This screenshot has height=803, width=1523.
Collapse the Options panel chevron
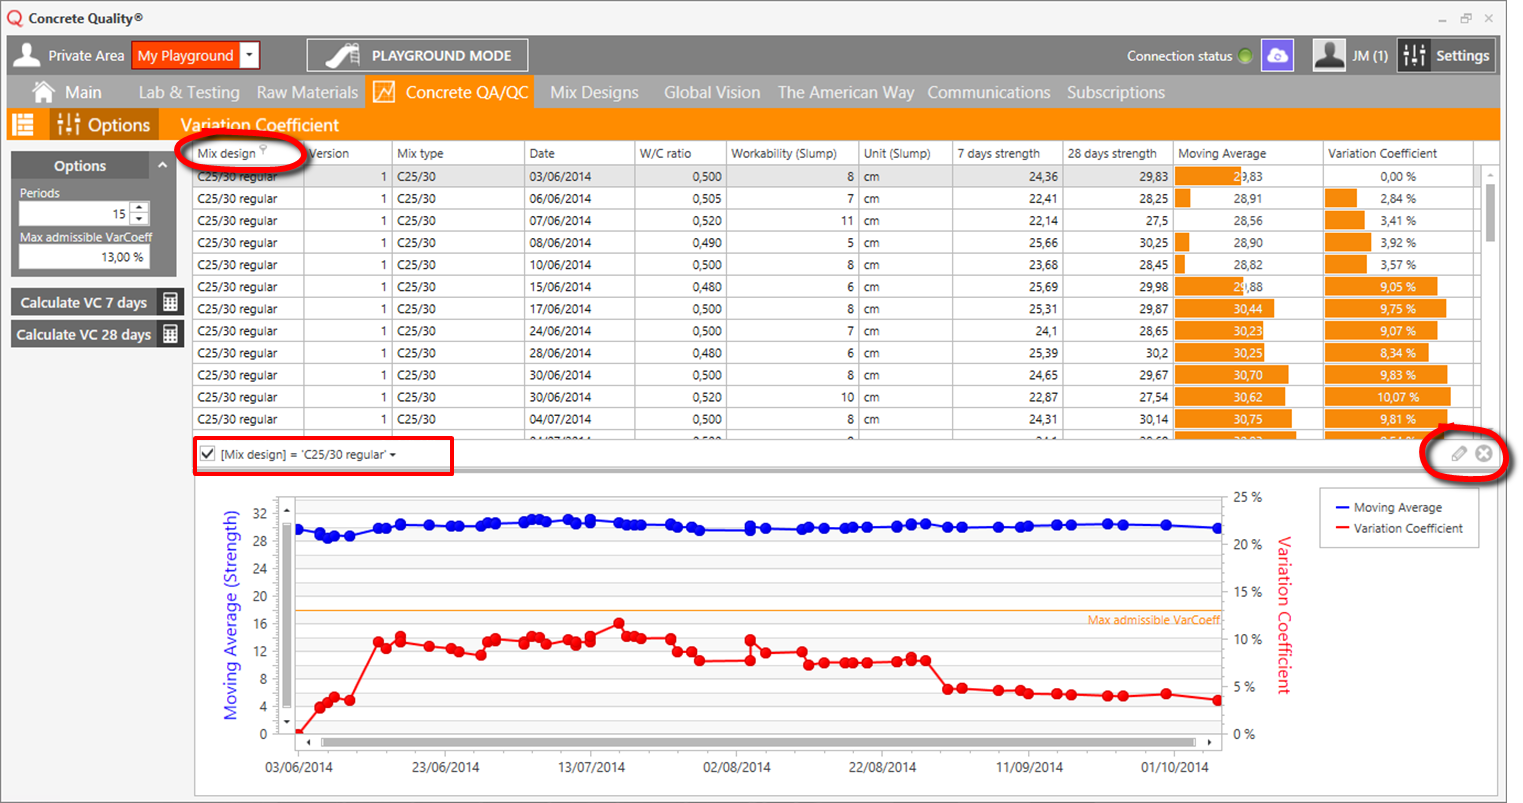(163, 165)
